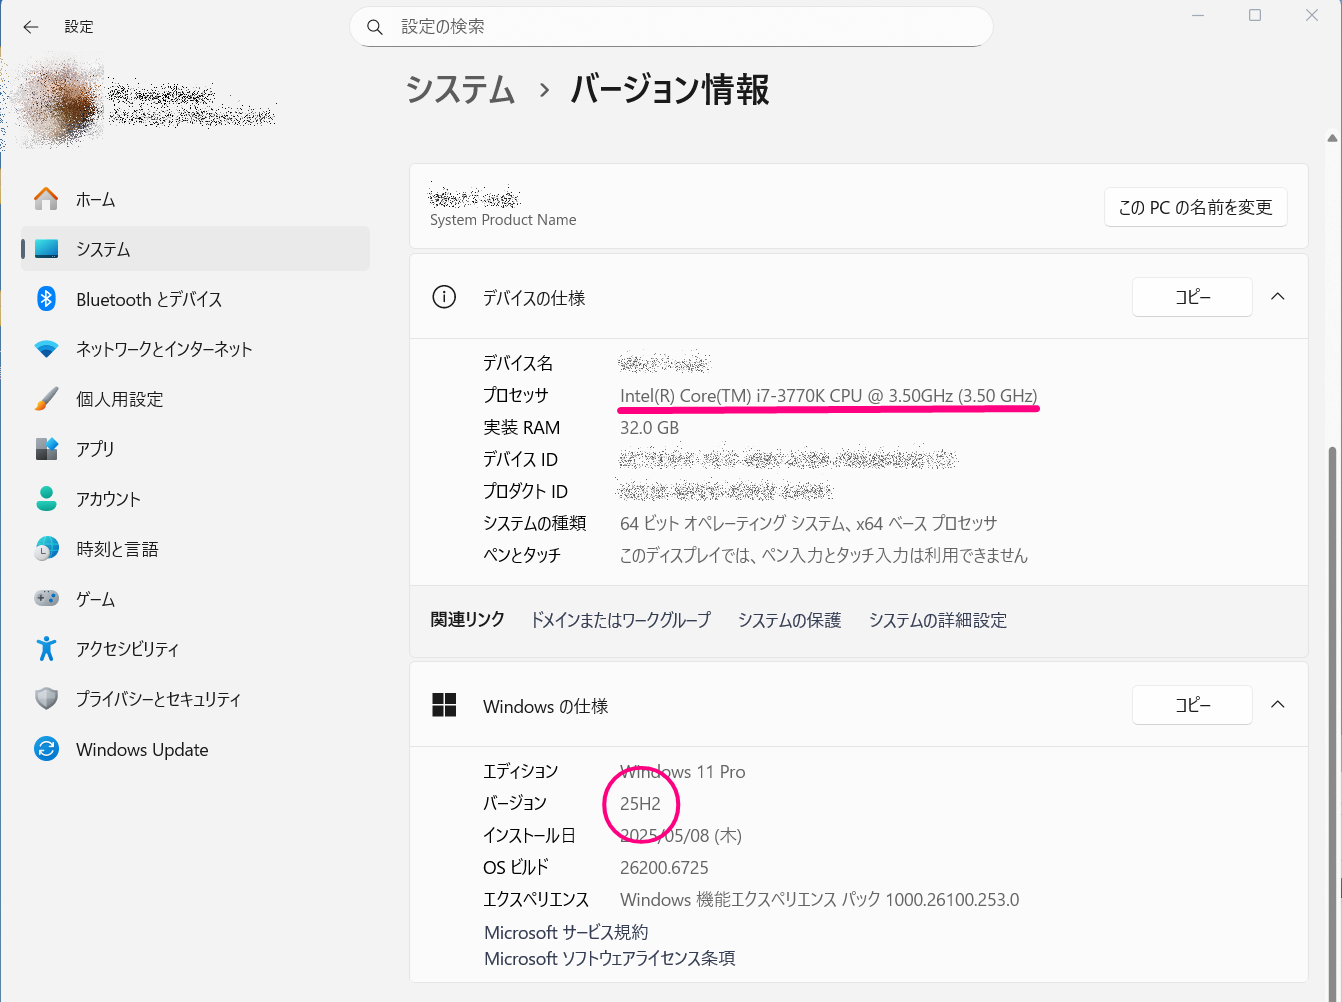Open Microsoft サービス規約

pyautogui.click(x=567, y=931)
